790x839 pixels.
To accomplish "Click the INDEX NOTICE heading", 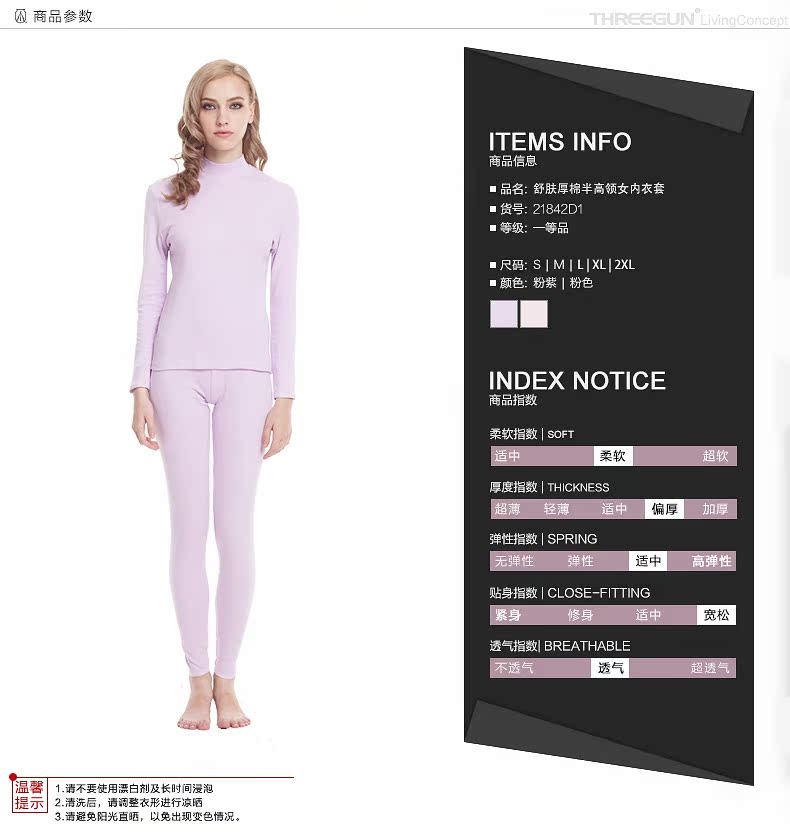I will point(577,381).
